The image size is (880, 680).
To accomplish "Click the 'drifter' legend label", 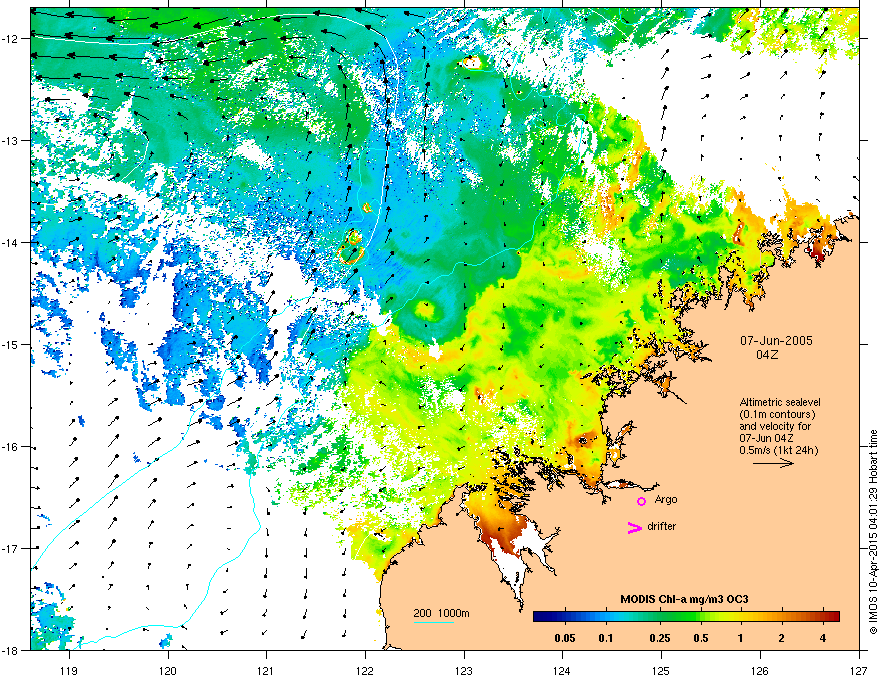I will (x=661, y=526).
